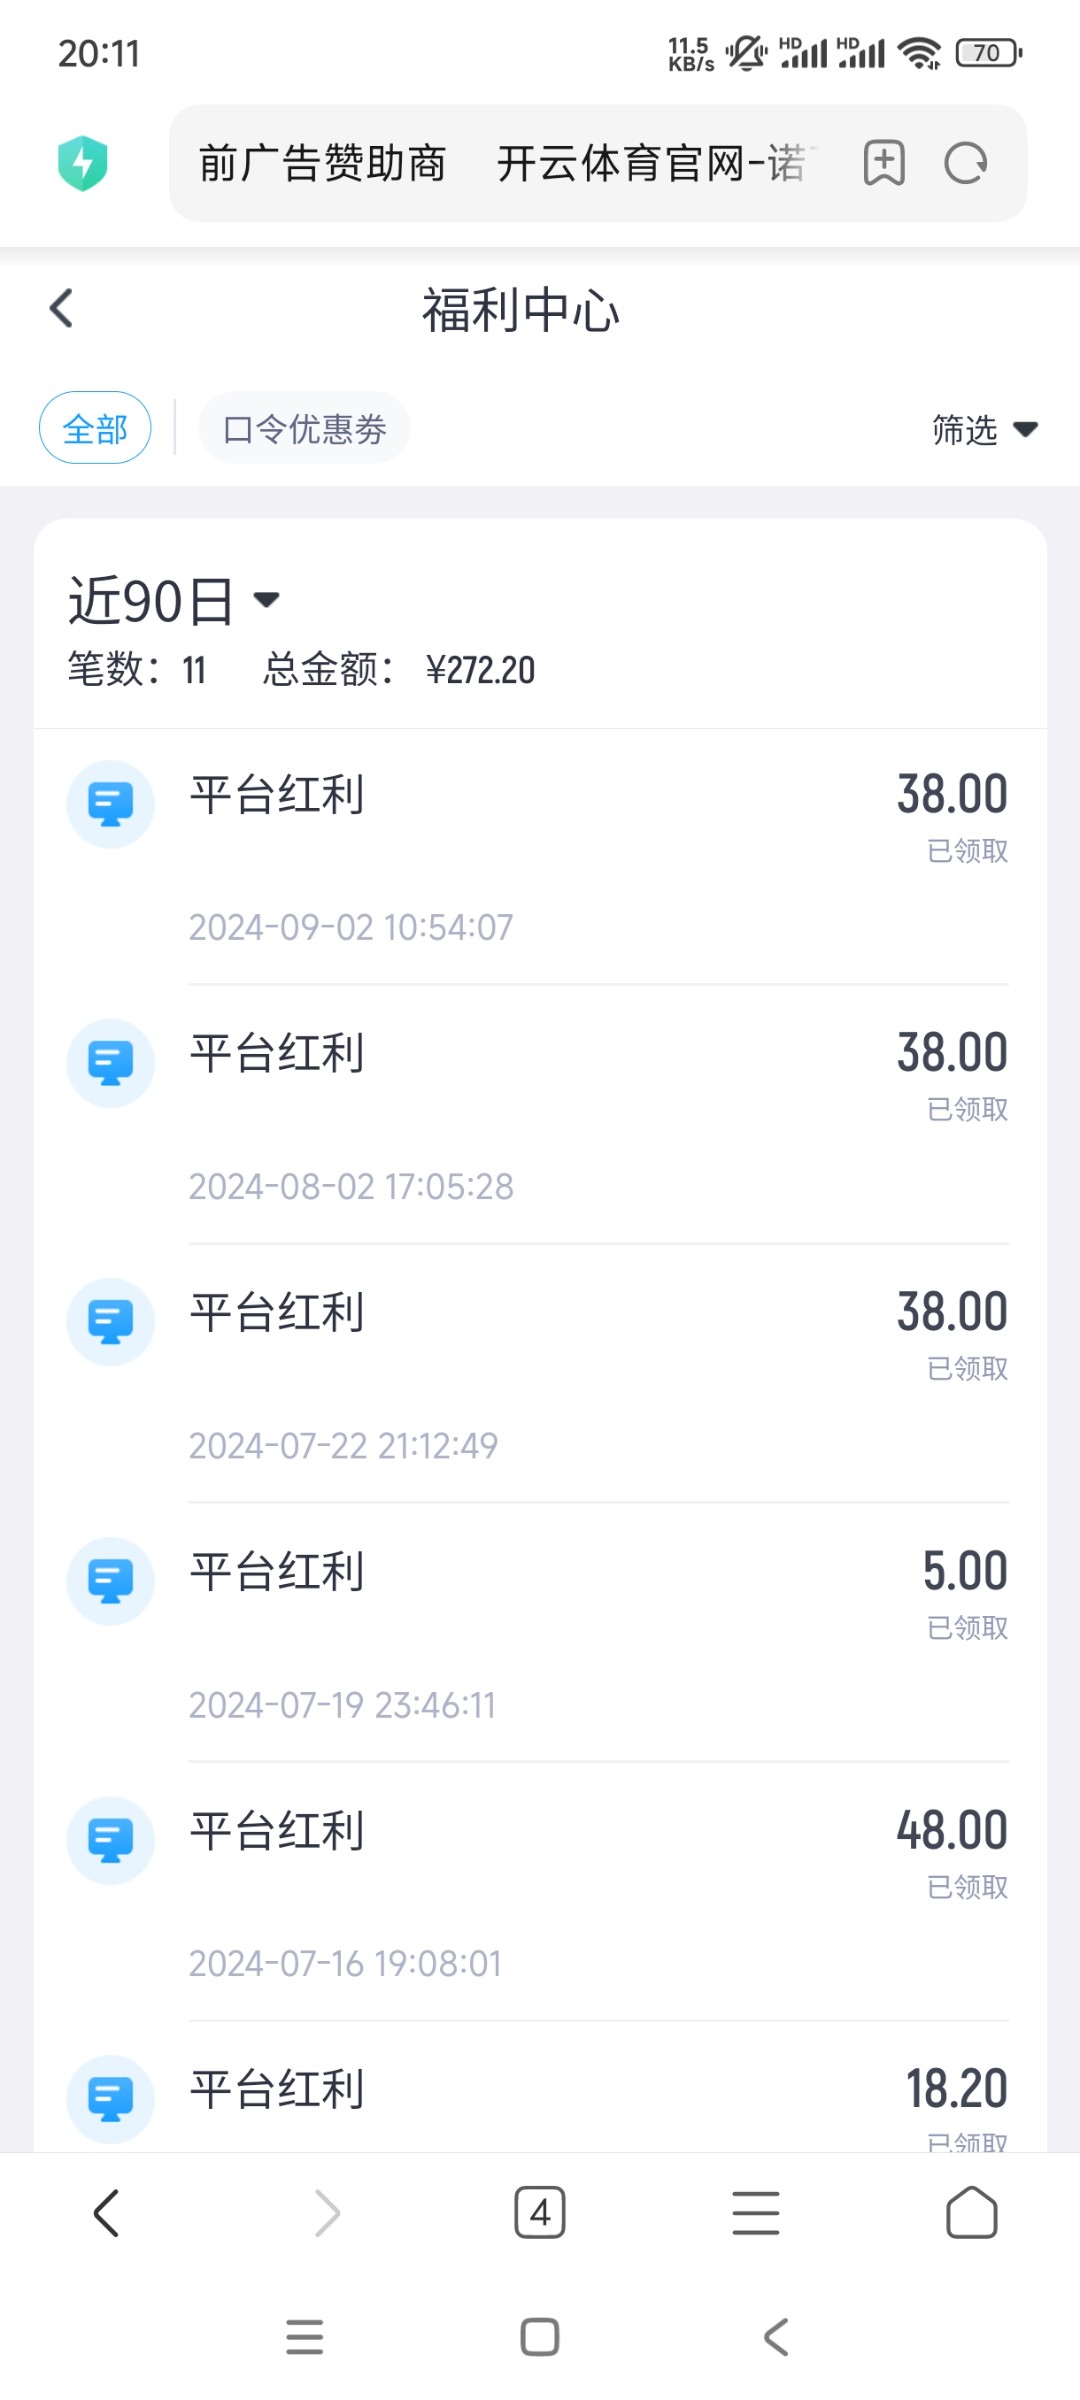This screenshot has height=2400, width=1080.
Task: Open the browser hamburger menu
Action: coord(756,2213)
